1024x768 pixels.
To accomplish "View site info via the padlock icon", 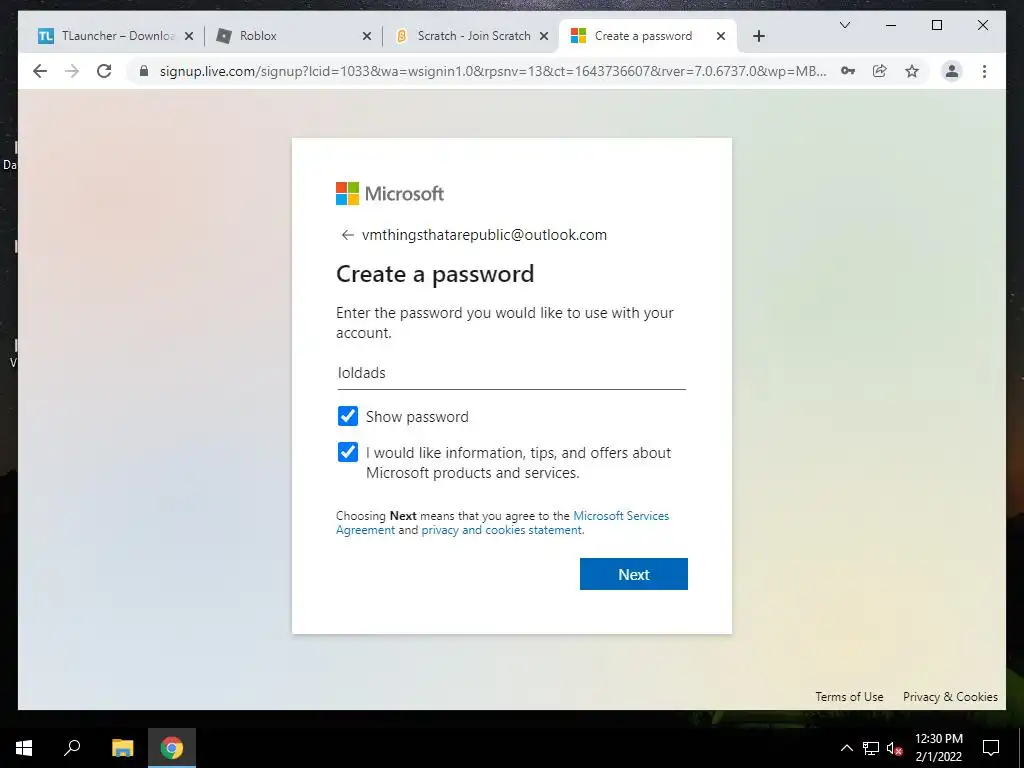I will pos(144,71).
